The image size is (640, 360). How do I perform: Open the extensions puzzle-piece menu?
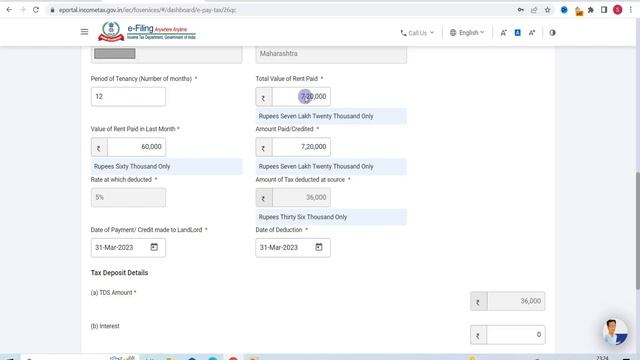(x=591, y=10)
